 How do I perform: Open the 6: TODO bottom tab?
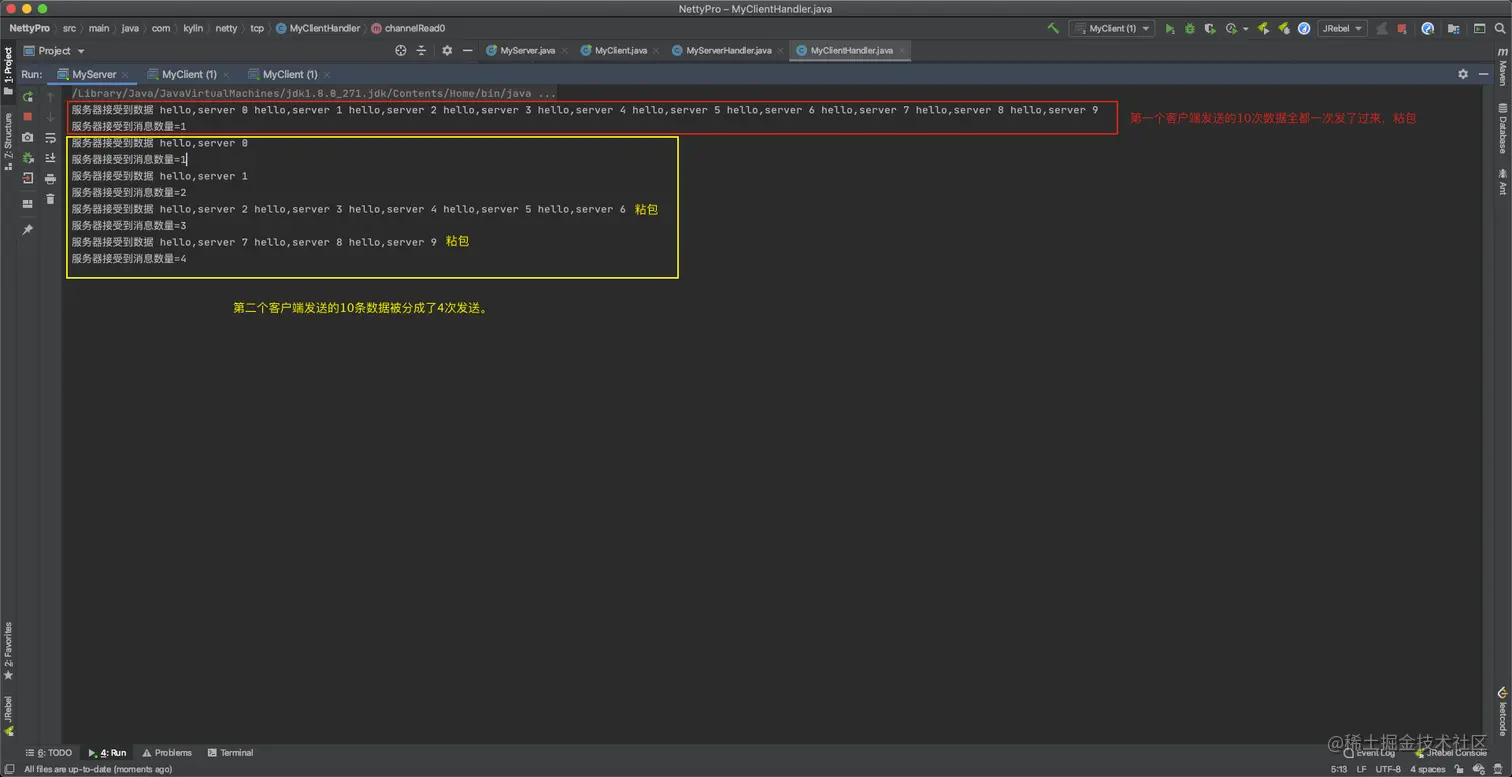coord(49,753)
